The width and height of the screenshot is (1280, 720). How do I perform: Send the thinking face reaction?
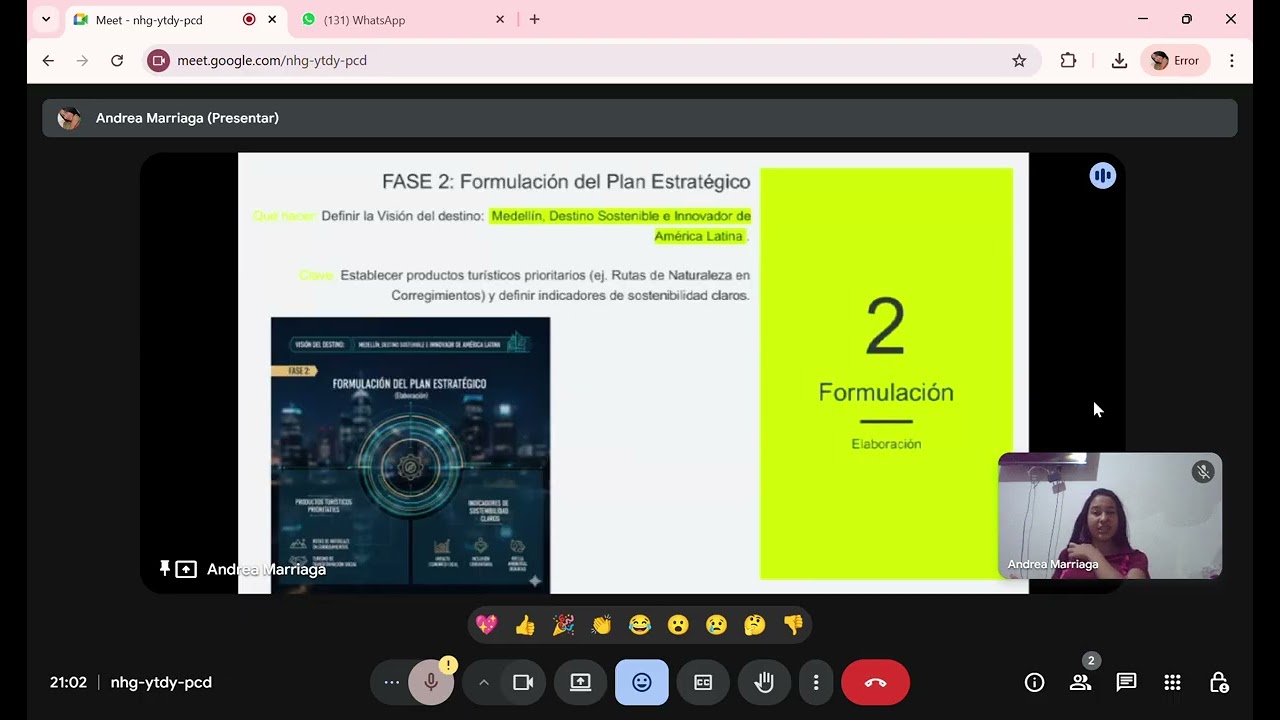pyautogui.click(x=755, y=625)
